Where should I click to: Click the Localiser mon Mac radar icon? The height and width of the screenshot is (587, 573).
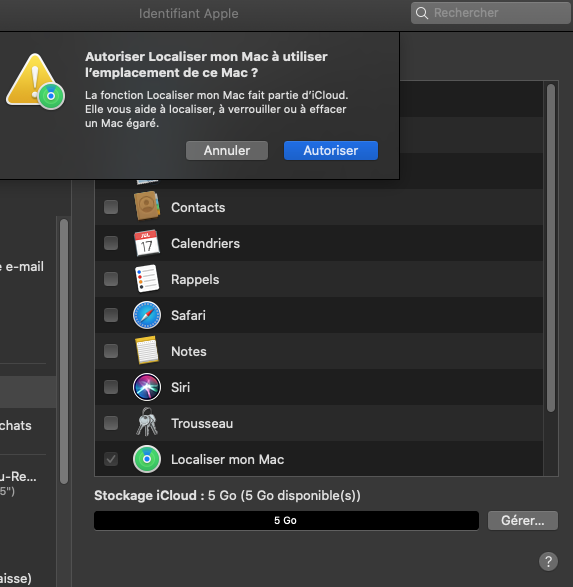coord(147,459)
